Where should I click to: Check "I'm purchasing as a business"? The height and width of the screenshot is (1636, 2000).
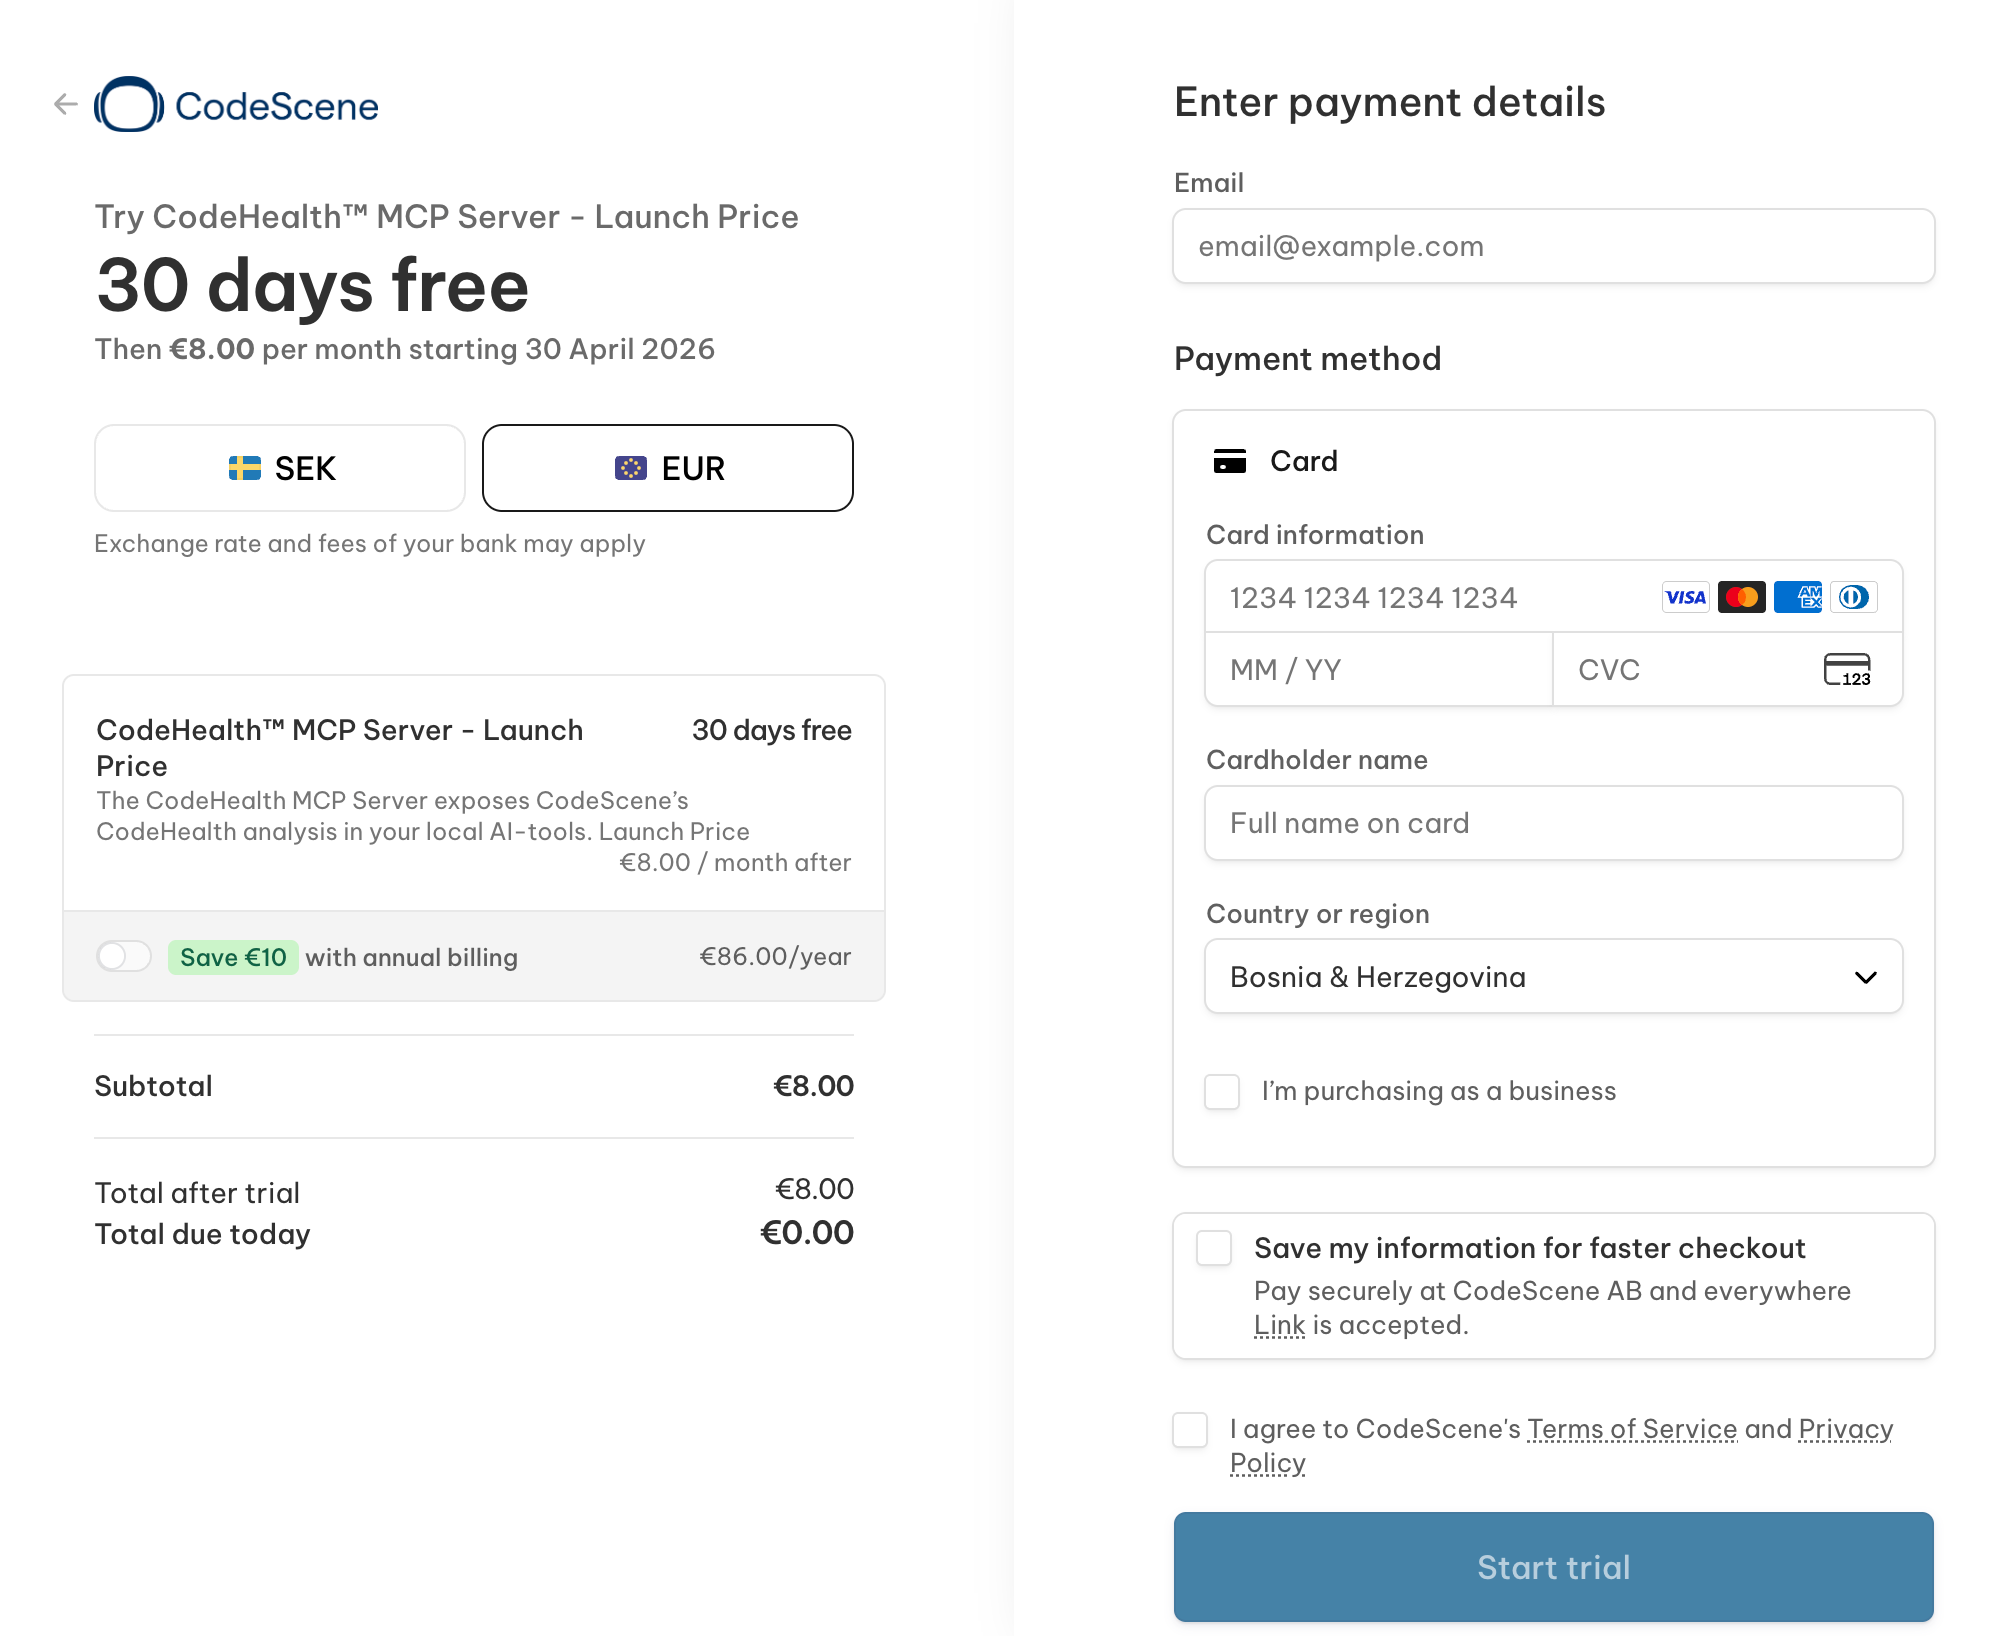1222,1091
